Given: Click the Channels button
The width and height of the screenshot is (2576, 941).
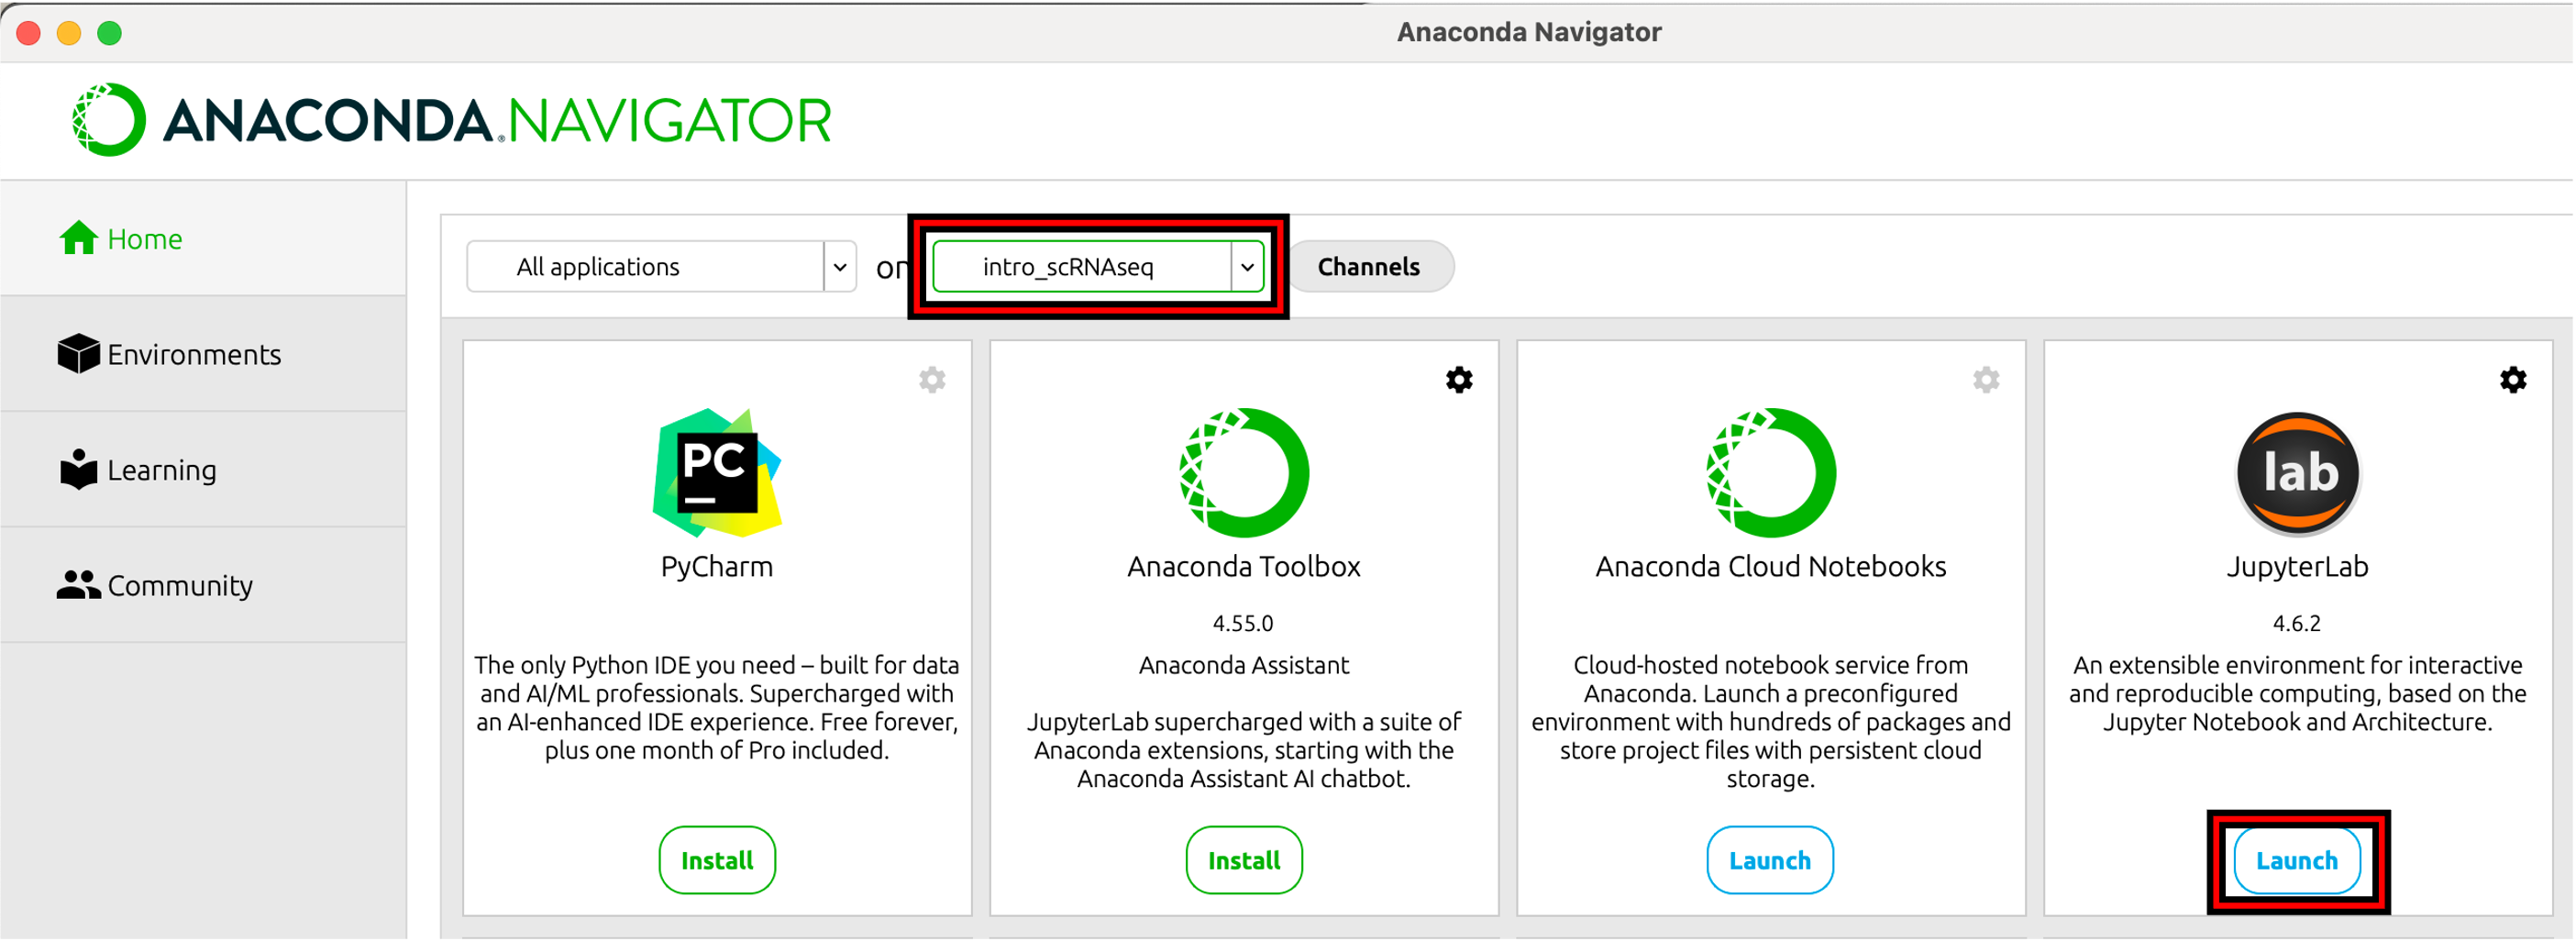Looking at the screenshot, I should point(1368,267).
